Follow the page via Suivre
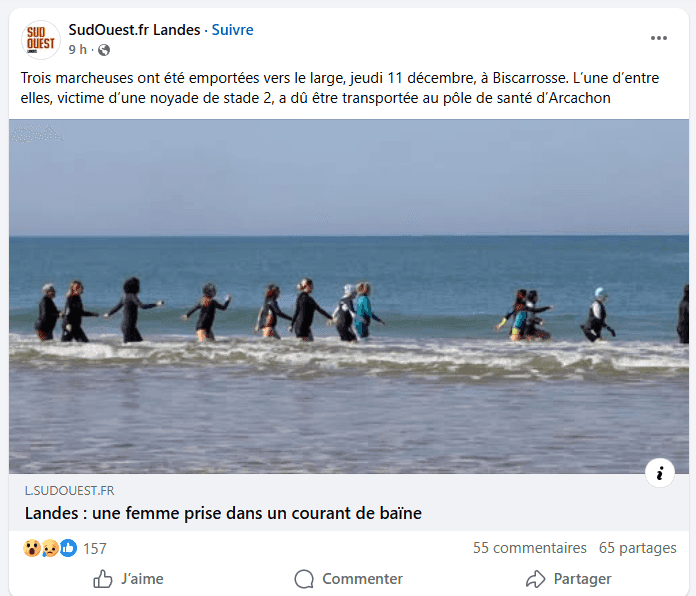The height and width of the screenshot is (596, 696). pyautogui.click(x=232, y=30)
